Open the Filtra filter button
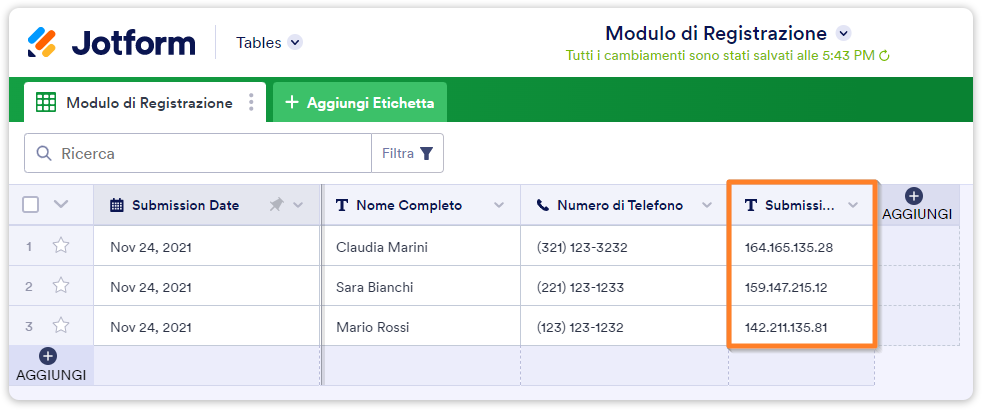 coord(408,154)
